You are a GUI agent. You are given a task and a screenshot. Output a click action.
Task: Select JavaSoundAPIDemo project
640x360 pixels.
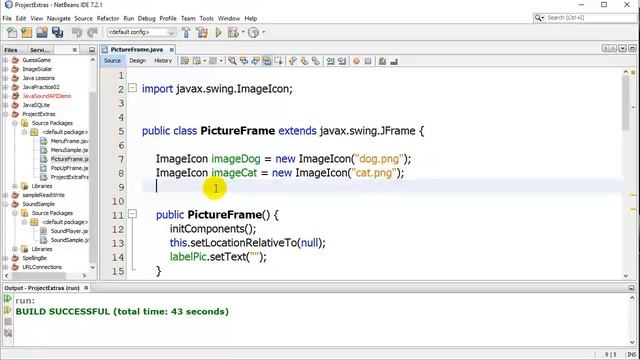pyautogui.click(x=47, y=96)
